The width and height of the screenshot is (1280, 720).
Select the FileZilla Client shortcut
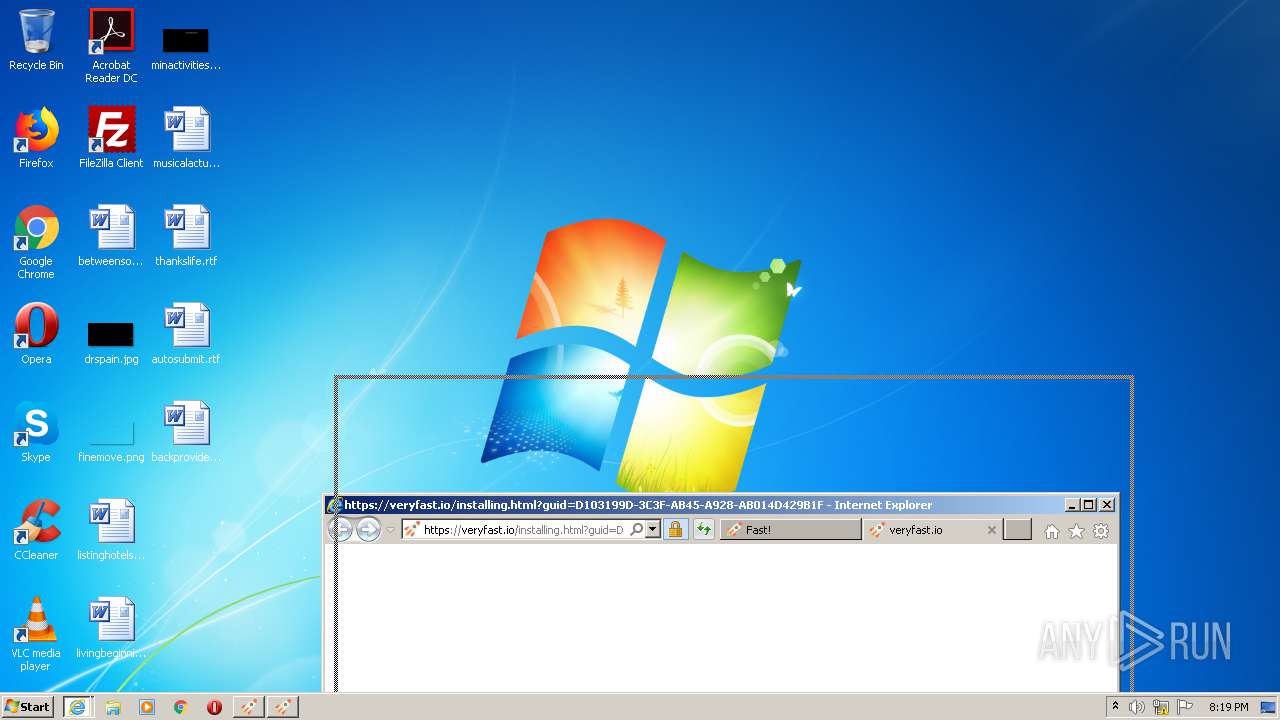pos(111,138)
